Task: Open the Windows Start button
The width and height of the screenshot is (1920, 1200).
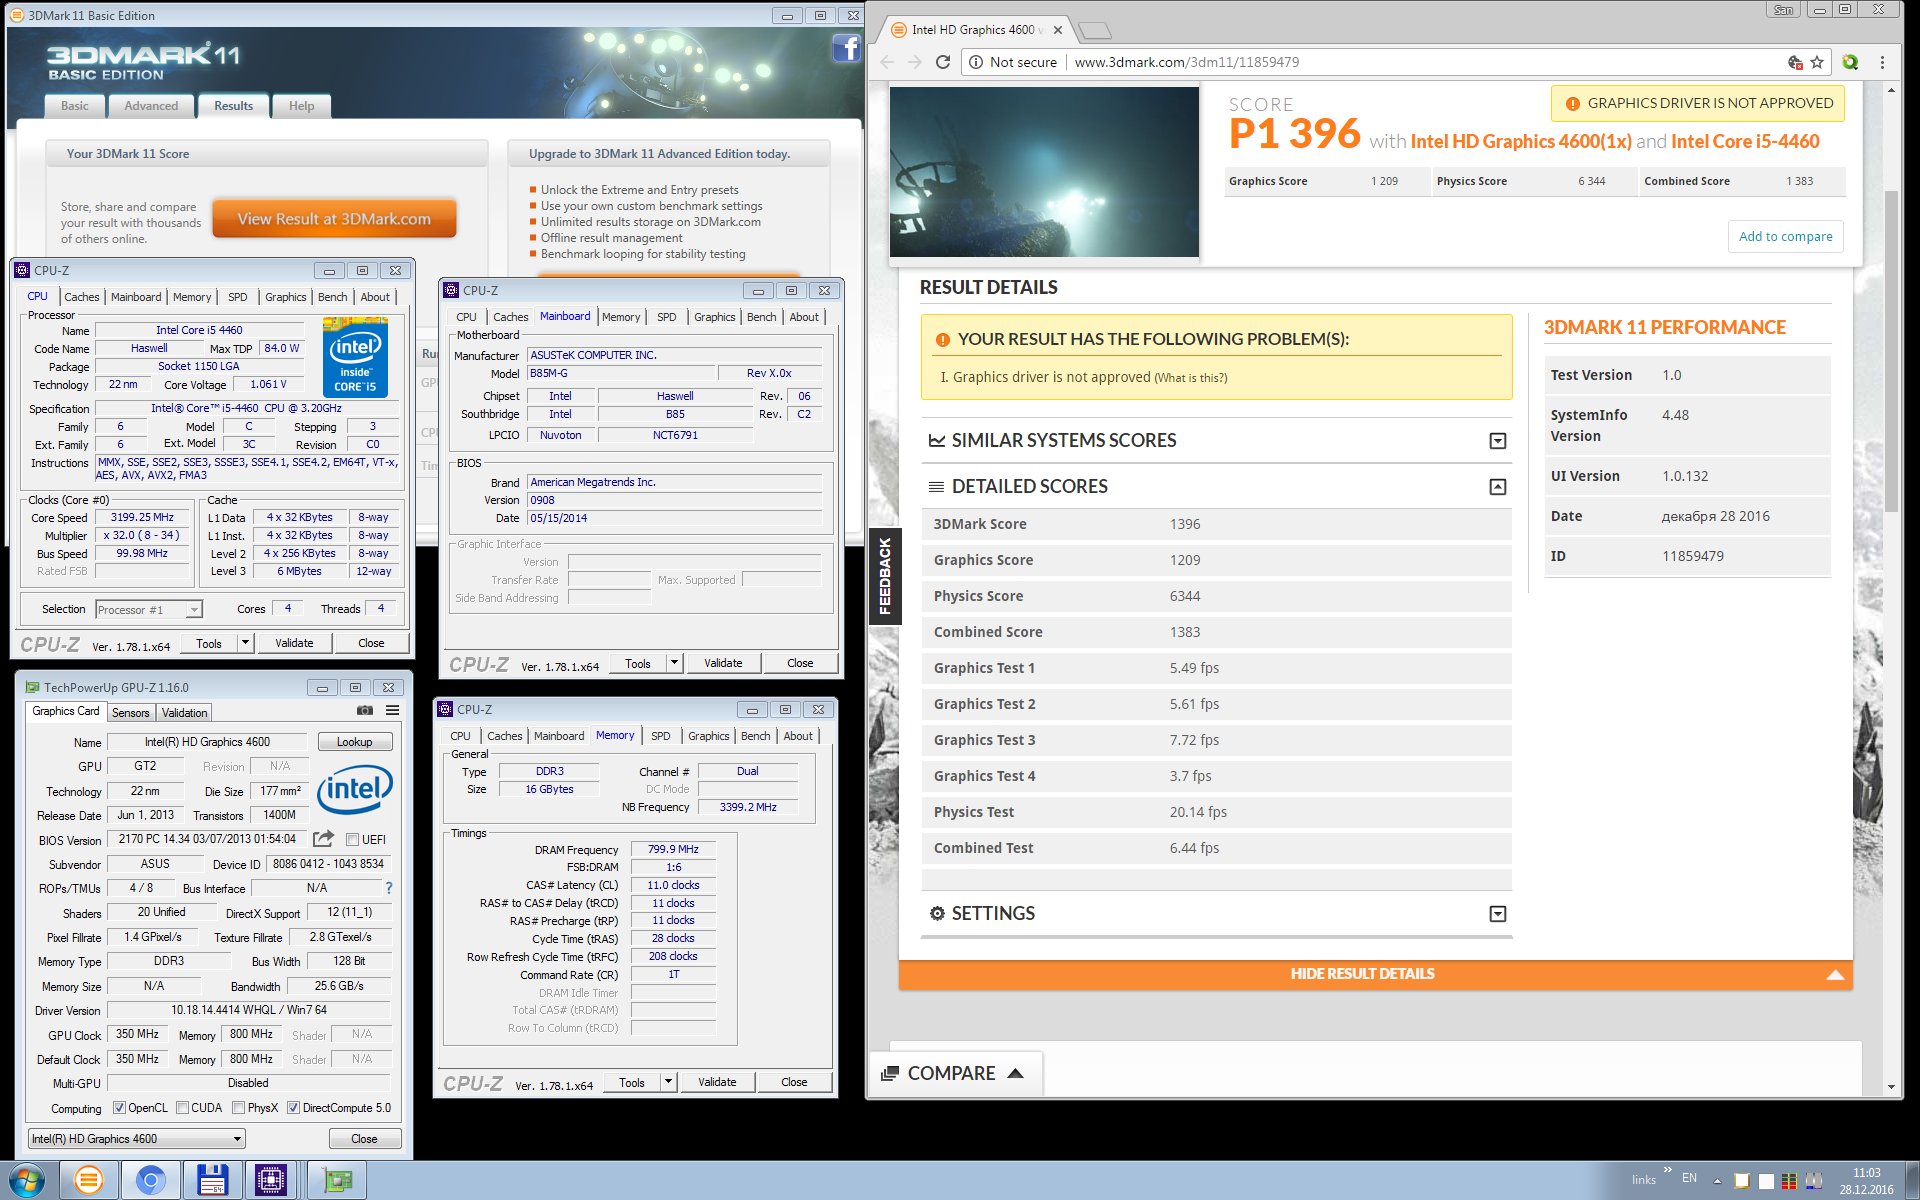Action: click(x=27, y=1180)
